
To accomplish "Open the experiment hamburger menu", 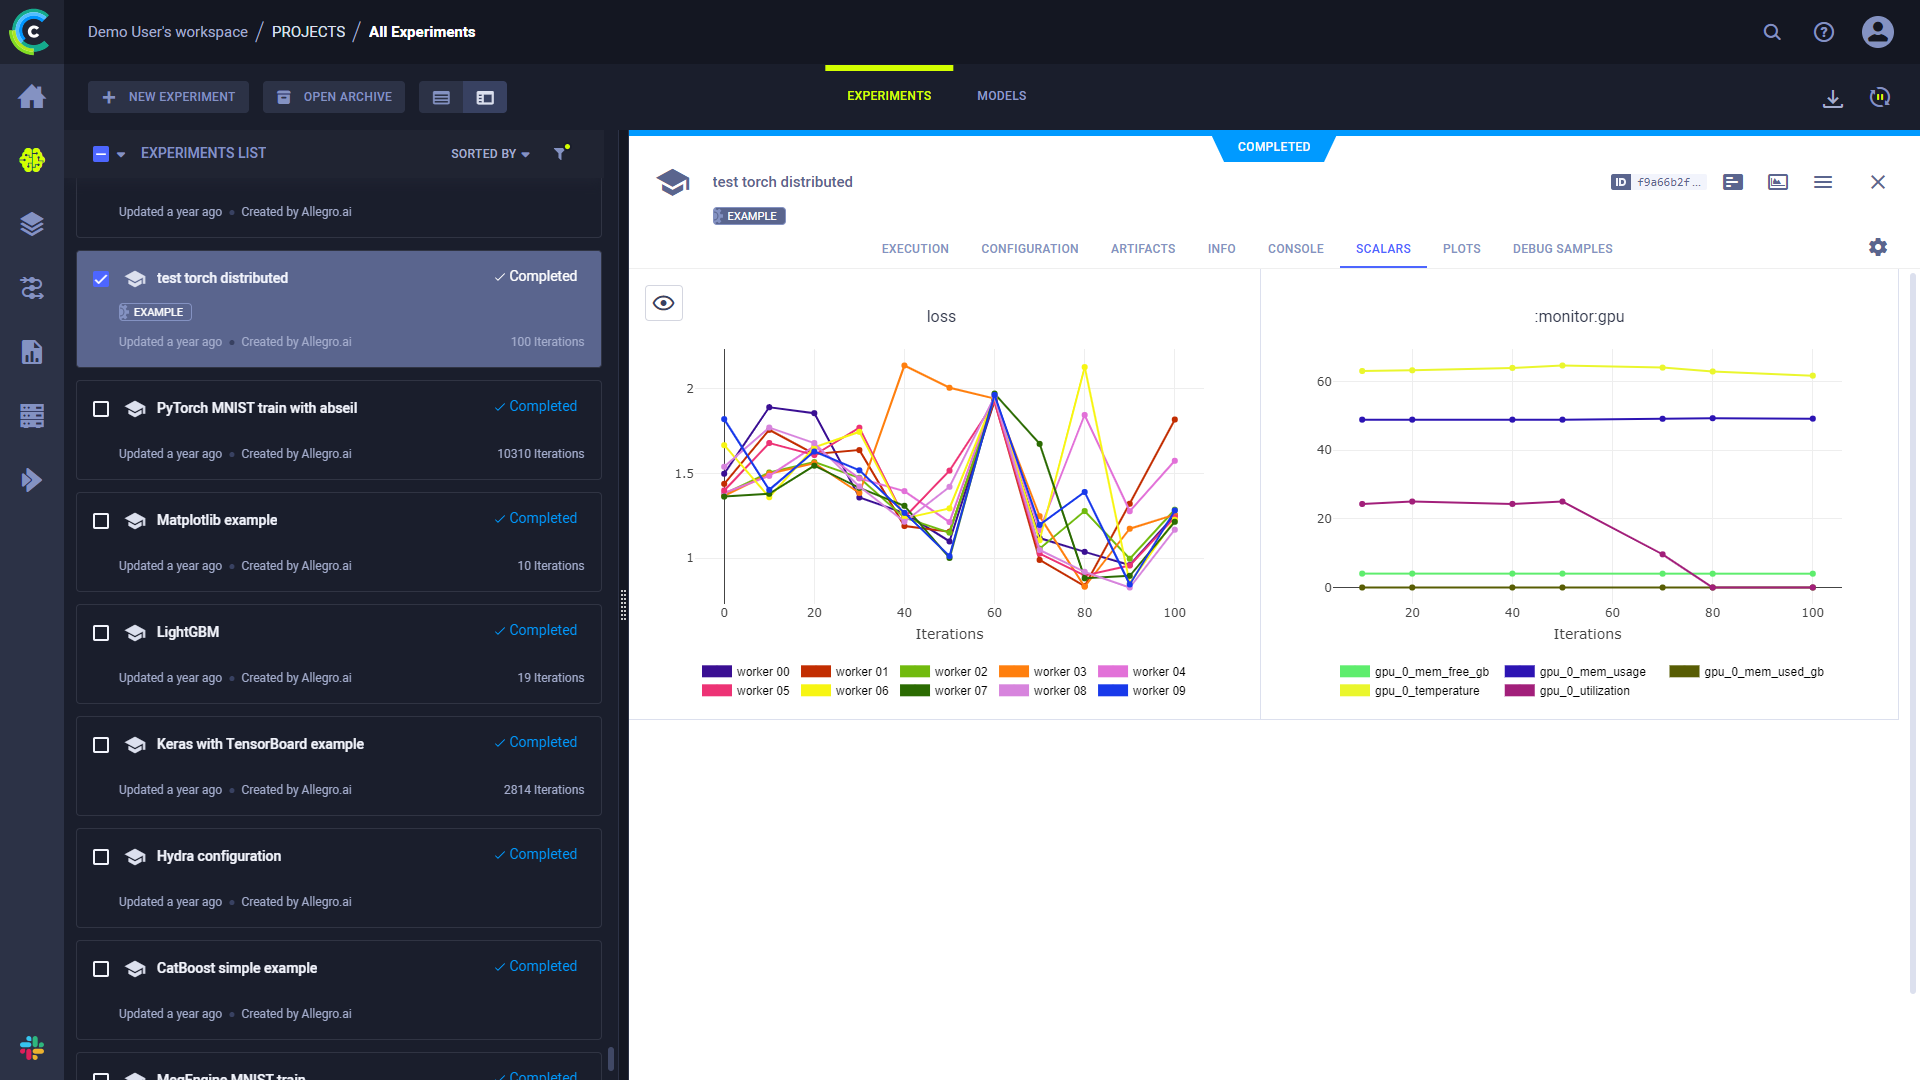I will click(1823, 182).
